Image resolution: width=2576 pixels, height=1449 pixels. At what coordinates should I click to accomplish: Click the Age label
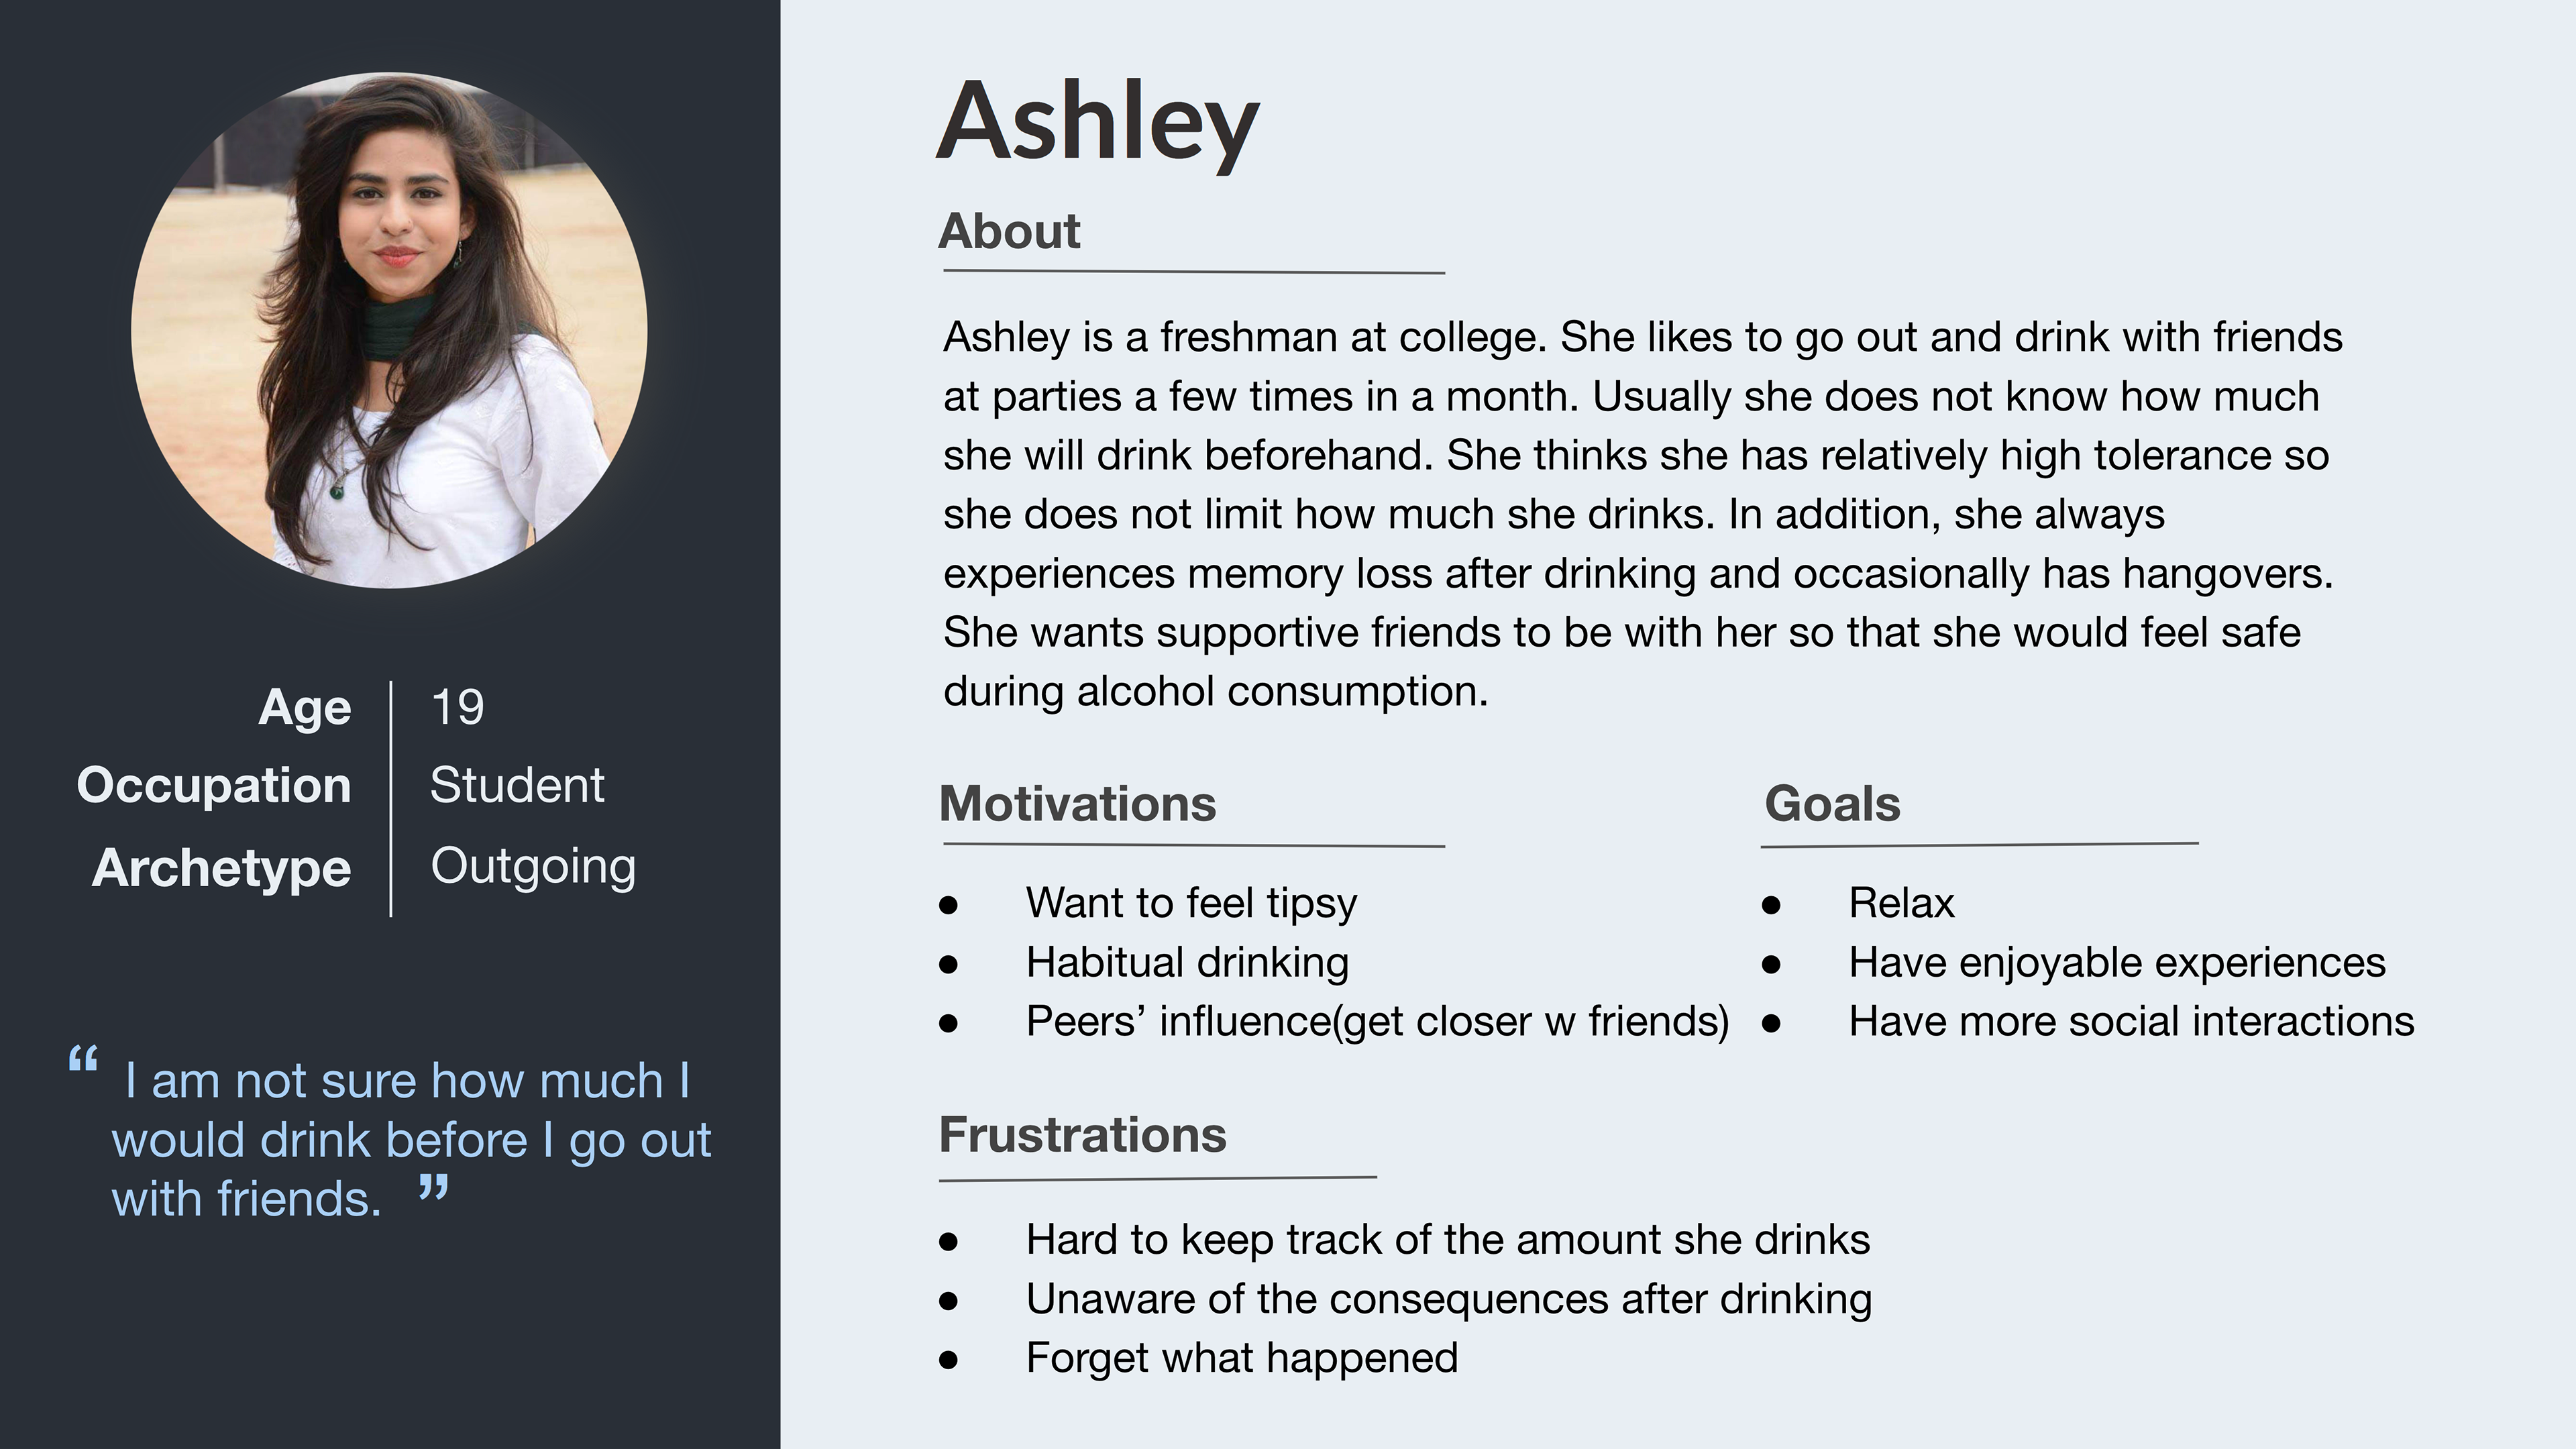pos(305,708)
